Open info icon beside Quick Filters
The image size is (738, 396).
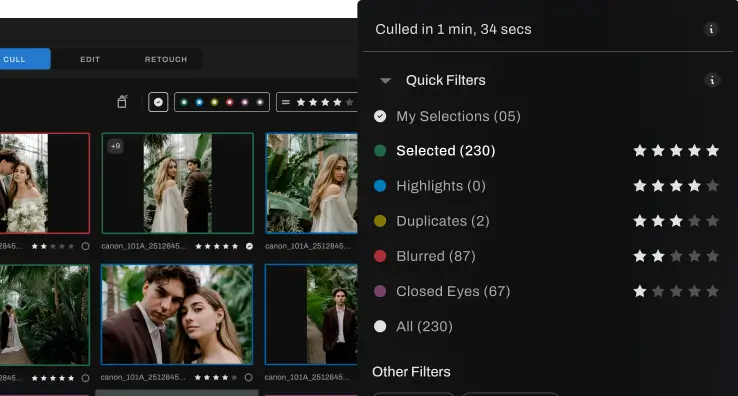[x=712, y=80]
